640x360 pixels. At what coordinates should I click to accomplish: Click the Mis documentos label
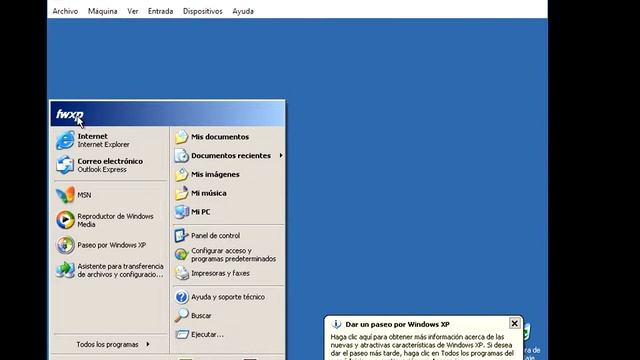point(220,137)
